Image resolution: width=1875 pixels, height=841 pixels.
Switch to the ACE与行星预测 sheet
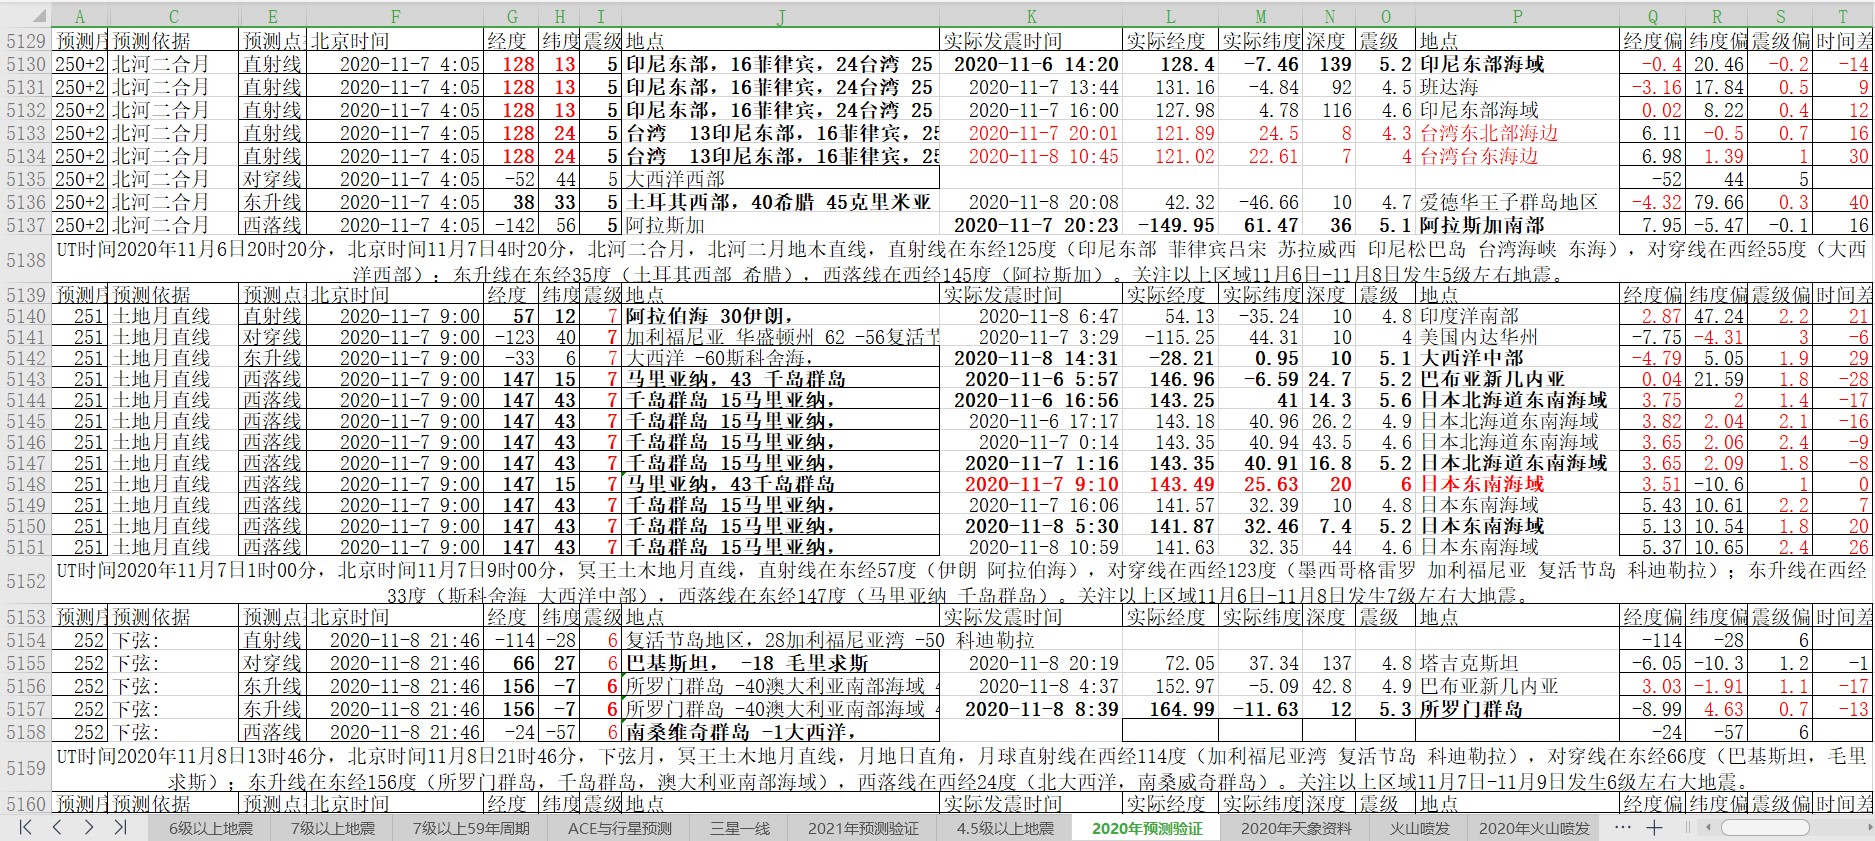click(620, 828)
